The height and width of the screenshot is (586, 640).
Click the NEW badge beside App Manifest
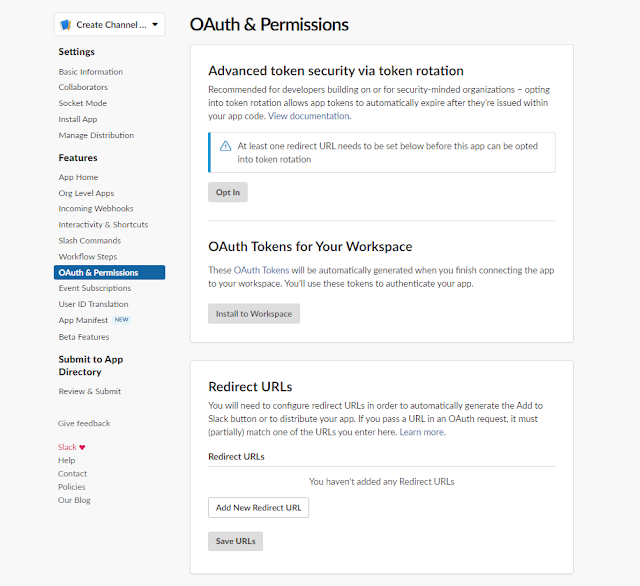click(x=122, y=320)
